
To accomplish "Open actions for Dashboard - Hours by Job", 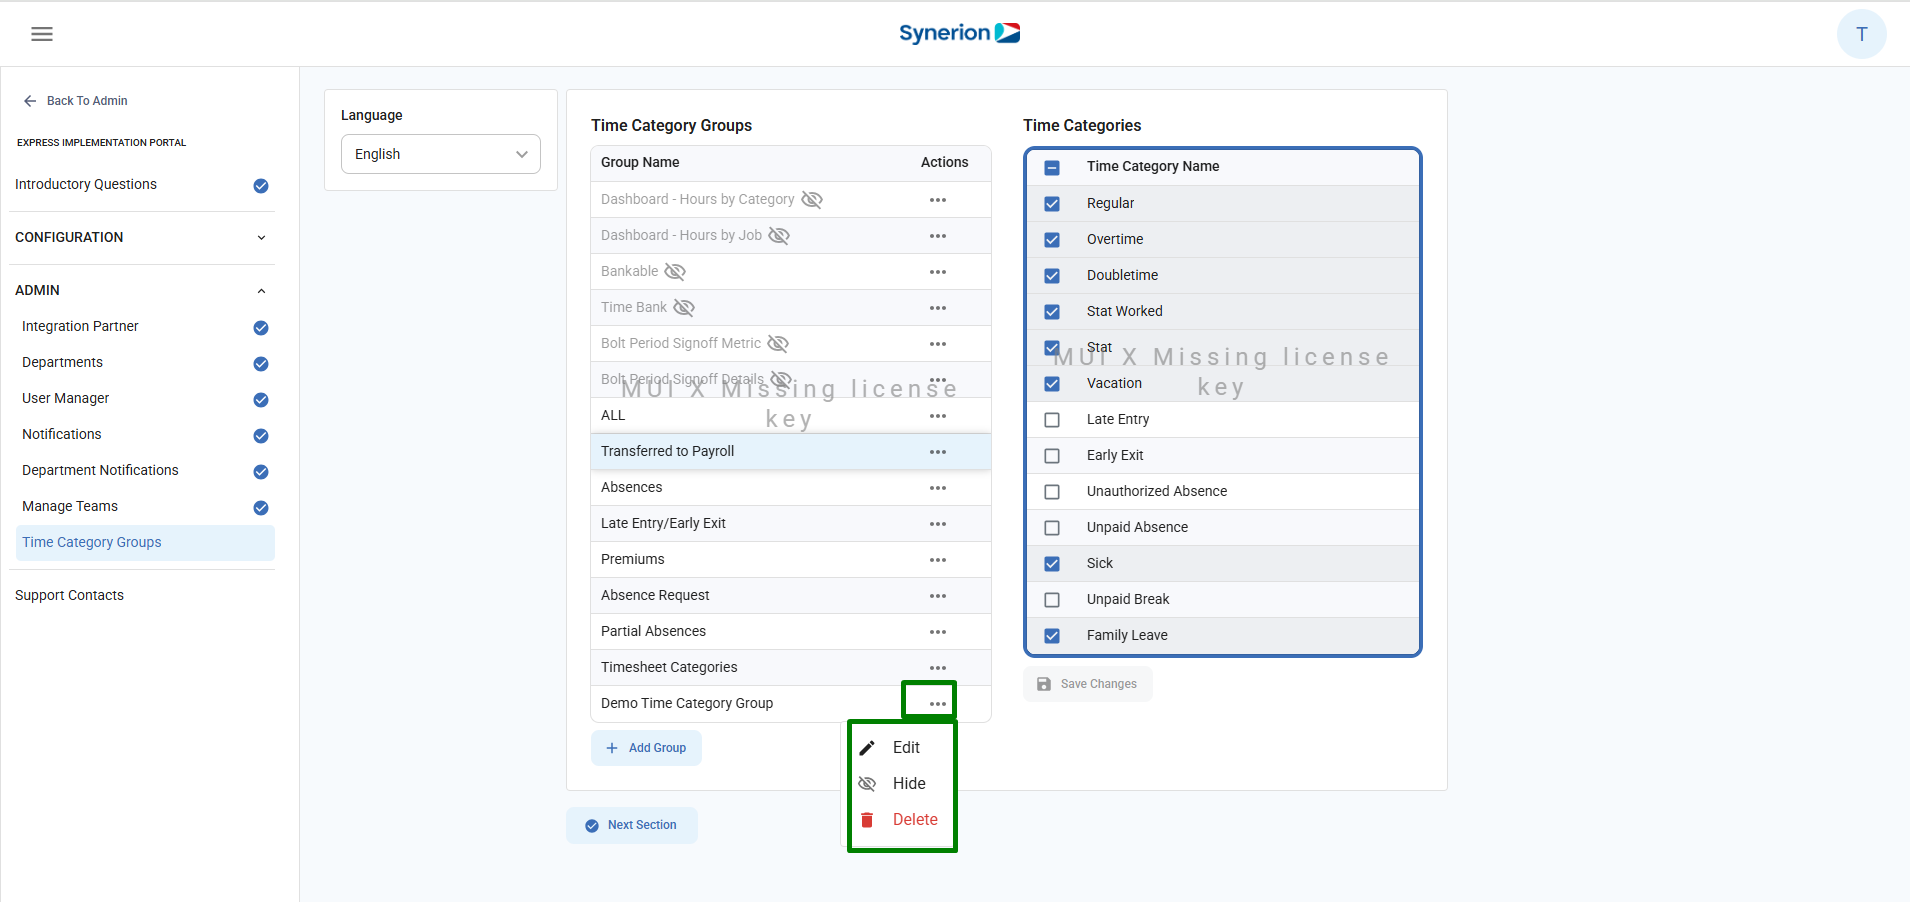I will coord(937,236).
